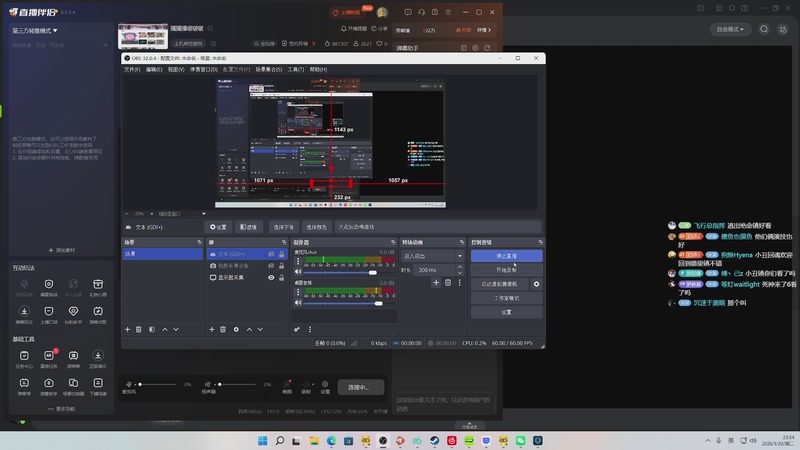800x450 pixels.
Task: Toggle visibility of the 文本 (GDI+) source
Action: coord(271,254)
